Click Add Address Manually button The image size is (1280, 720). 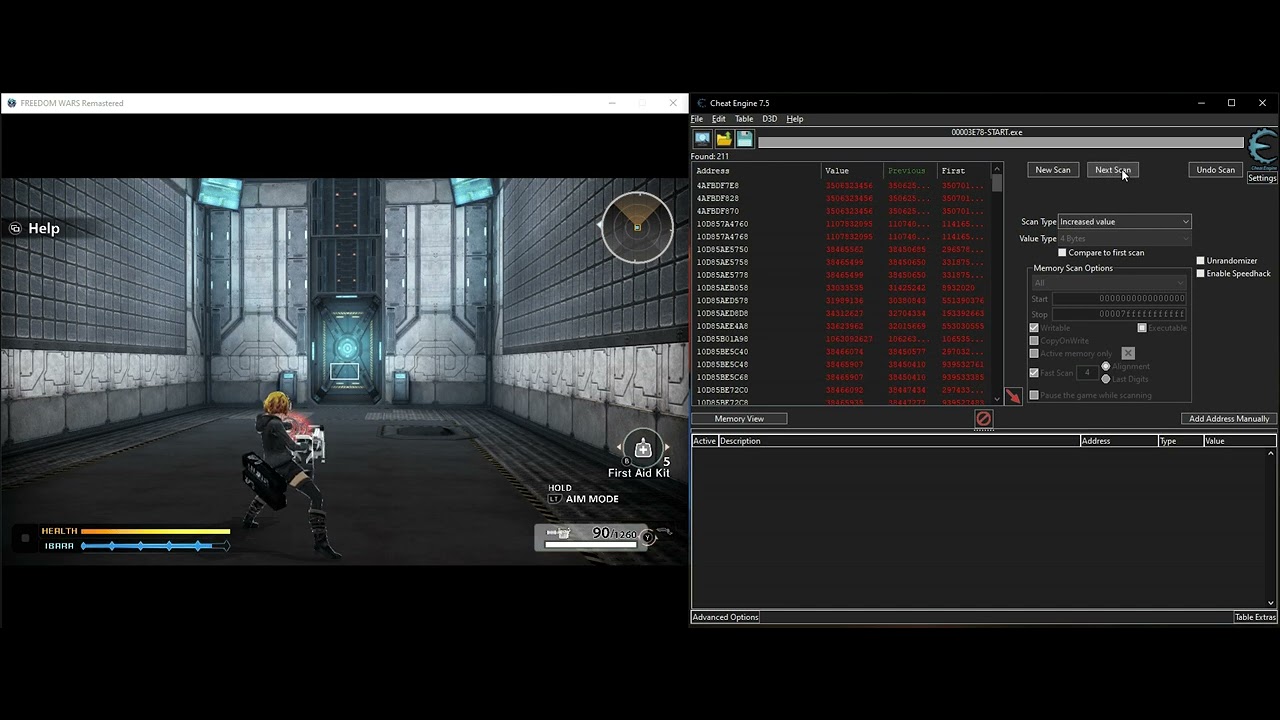[1229, 419]
